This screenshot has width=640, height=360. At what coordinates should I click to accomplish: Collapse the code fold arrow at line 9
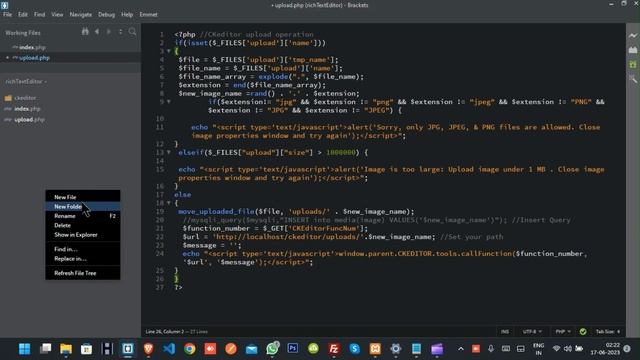pyautogui.click(x=169, y=102)
